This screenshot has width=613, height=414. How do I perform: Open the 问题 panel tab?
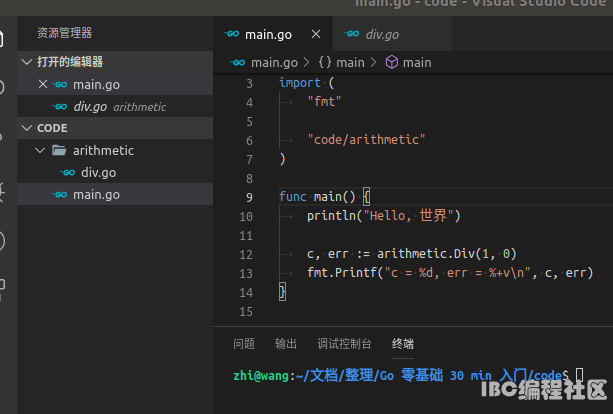pos(244,344)
